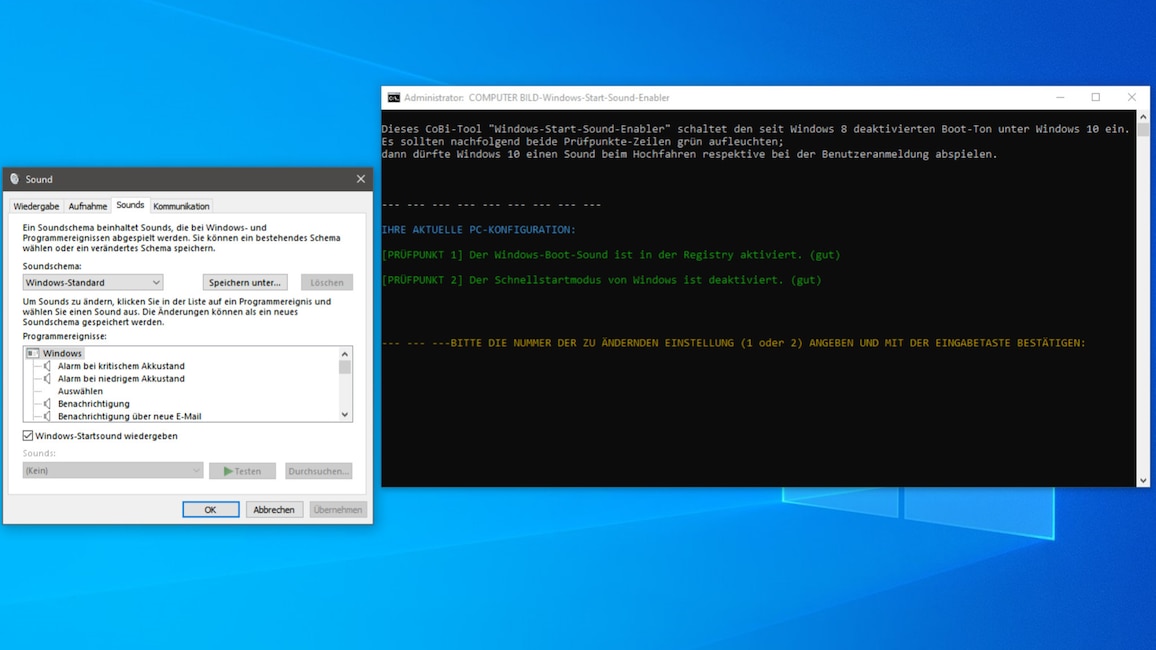Image resolution: width=1156 pixels, height=650 pixels.
Task: Click speaker icon for Alarm bei kritischem Akkustand
Action: 47,366
